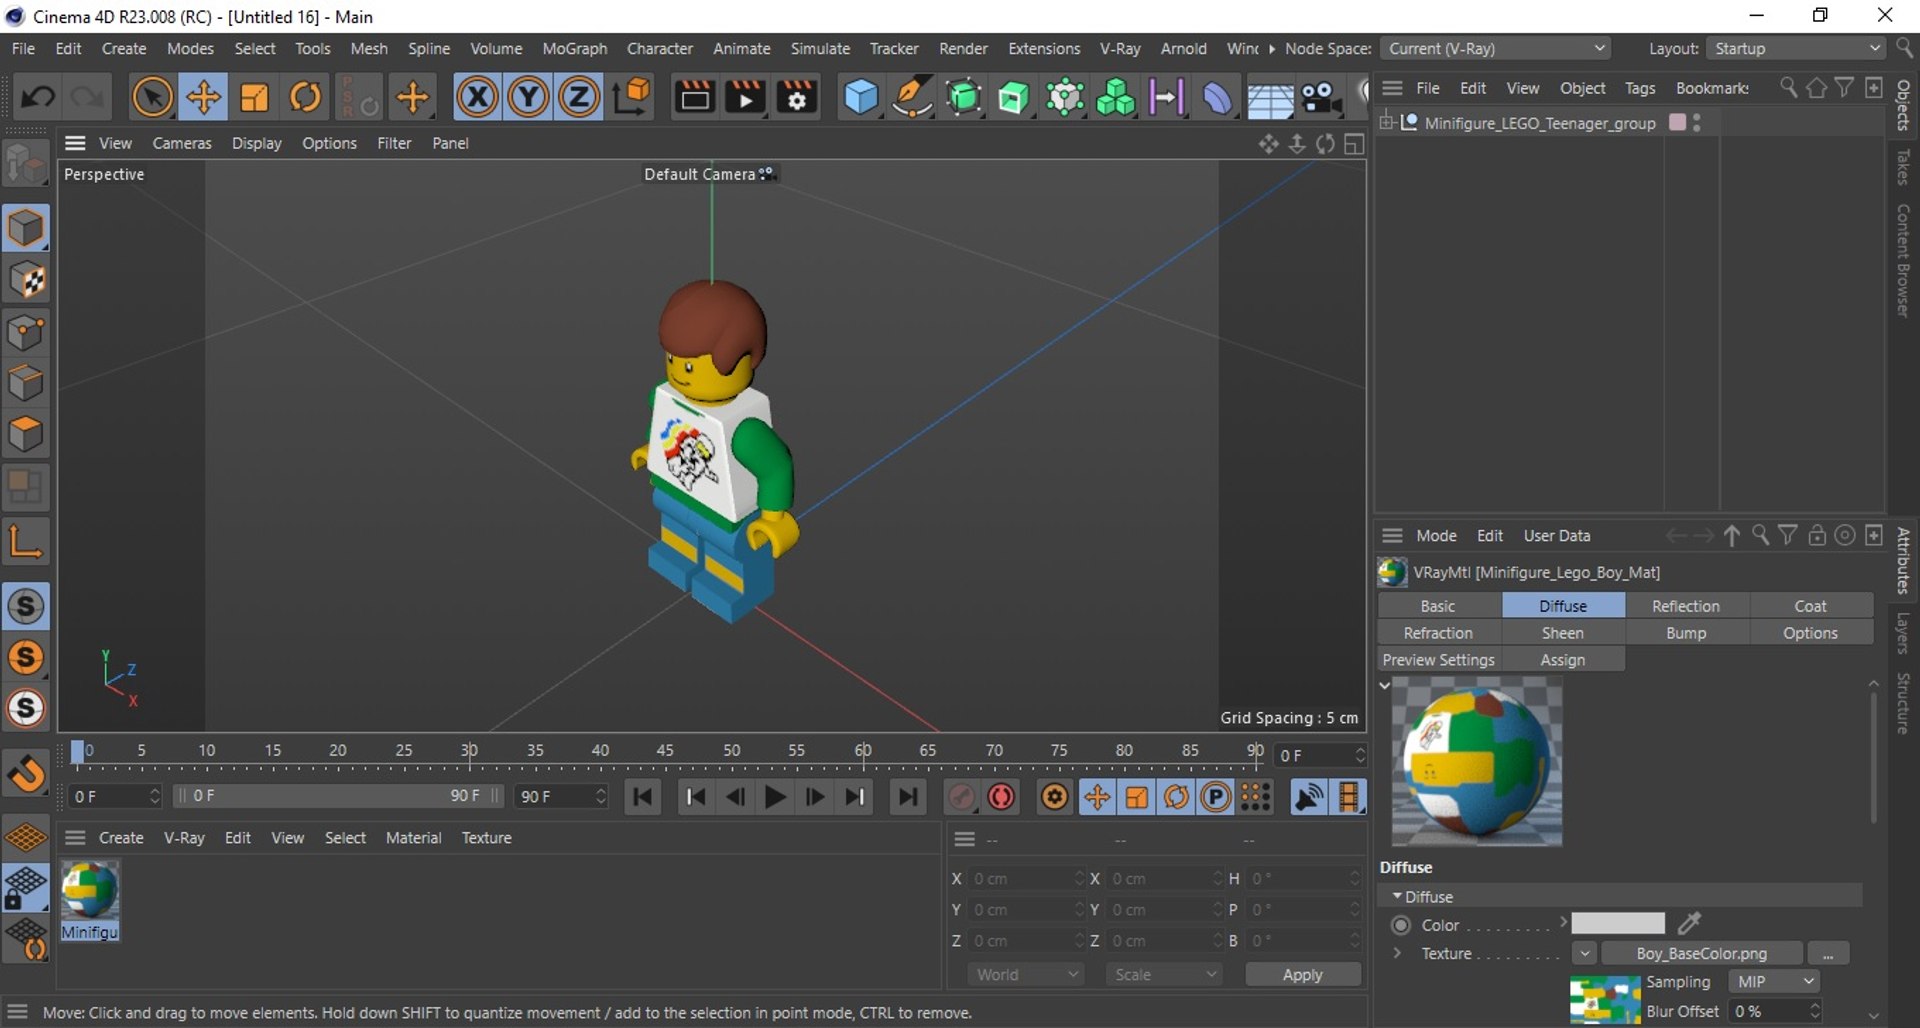Screen dimensions: 1920x1028
Task: Toggle Color animation dot radio
Action: (1401, 925)
